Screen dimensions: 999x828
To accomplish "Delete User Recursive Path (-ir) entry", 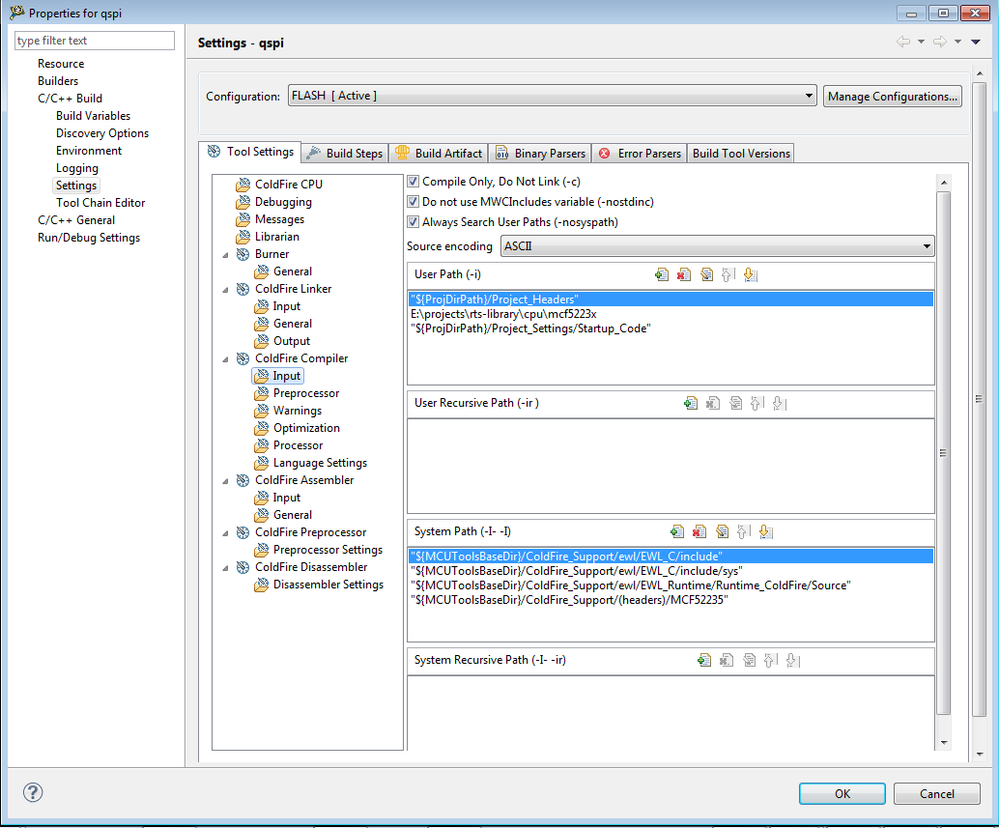I will (x=713, y=403).
